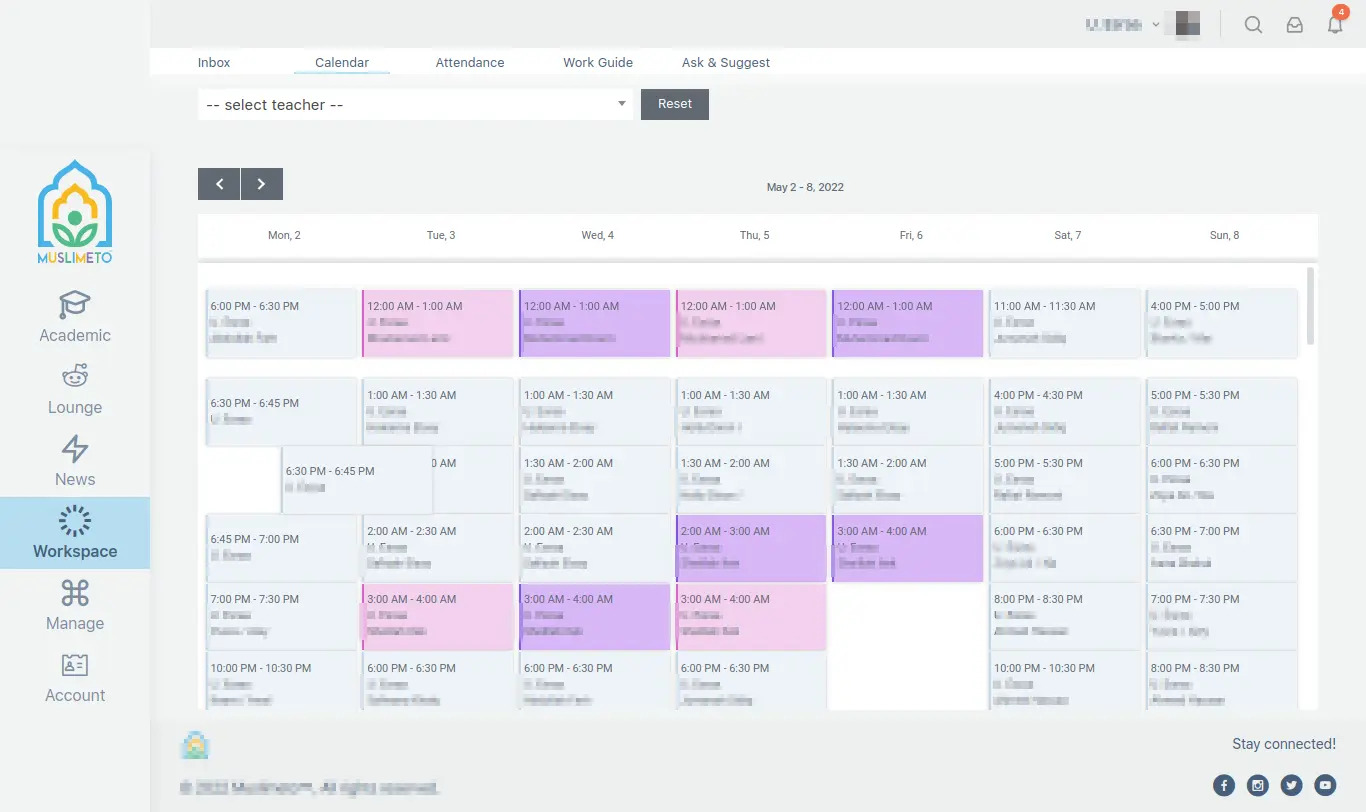Open the Work Guide tab
Screen dimensions: 1366x812
pyautogui.click(x=597, y=62)
